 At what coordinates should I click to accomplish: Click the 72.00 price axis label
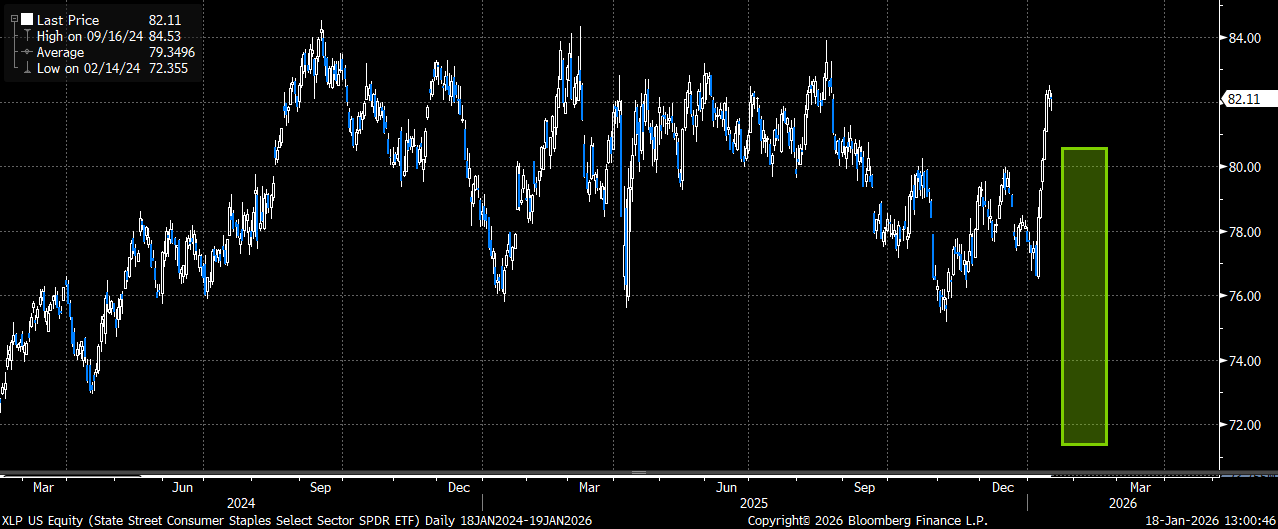[1244, 425]
